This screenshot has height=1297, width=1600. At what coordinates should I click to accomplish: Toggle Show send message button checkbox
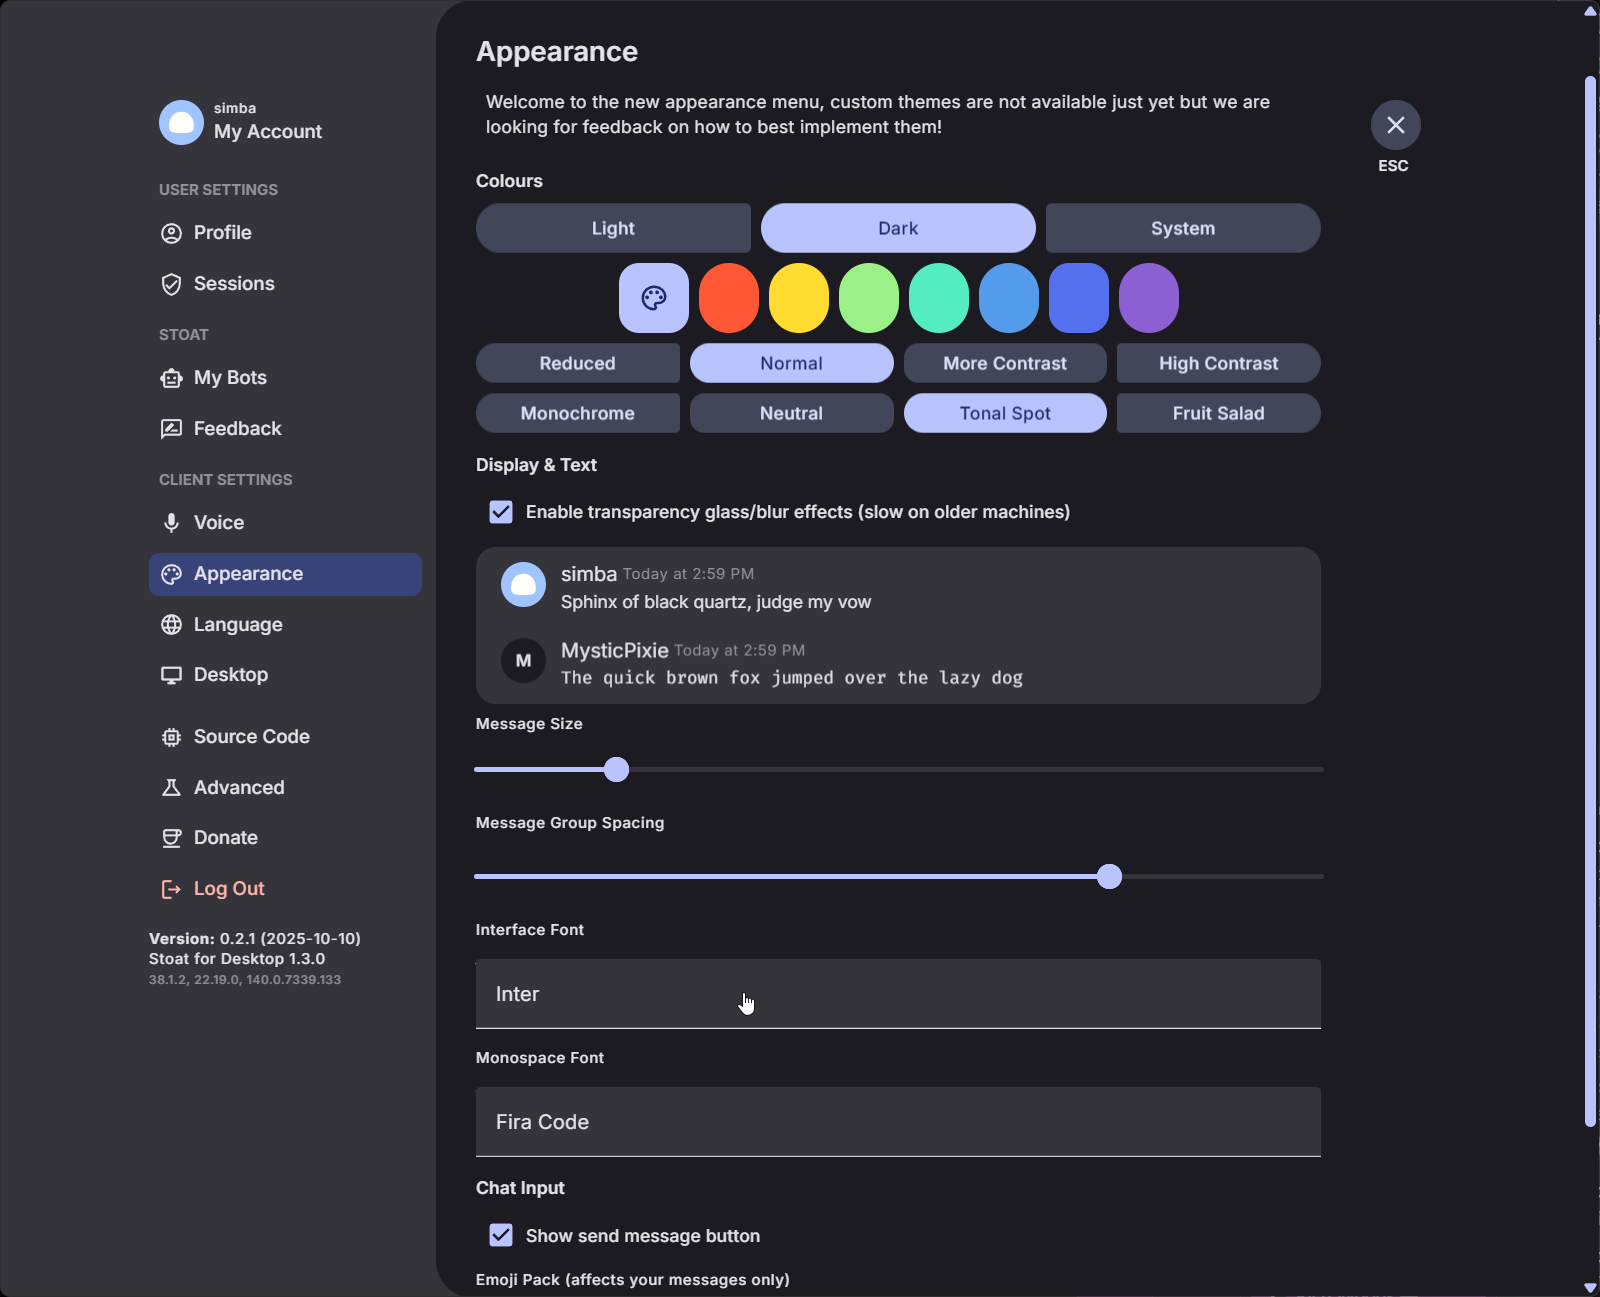(x=501, y=1235)
